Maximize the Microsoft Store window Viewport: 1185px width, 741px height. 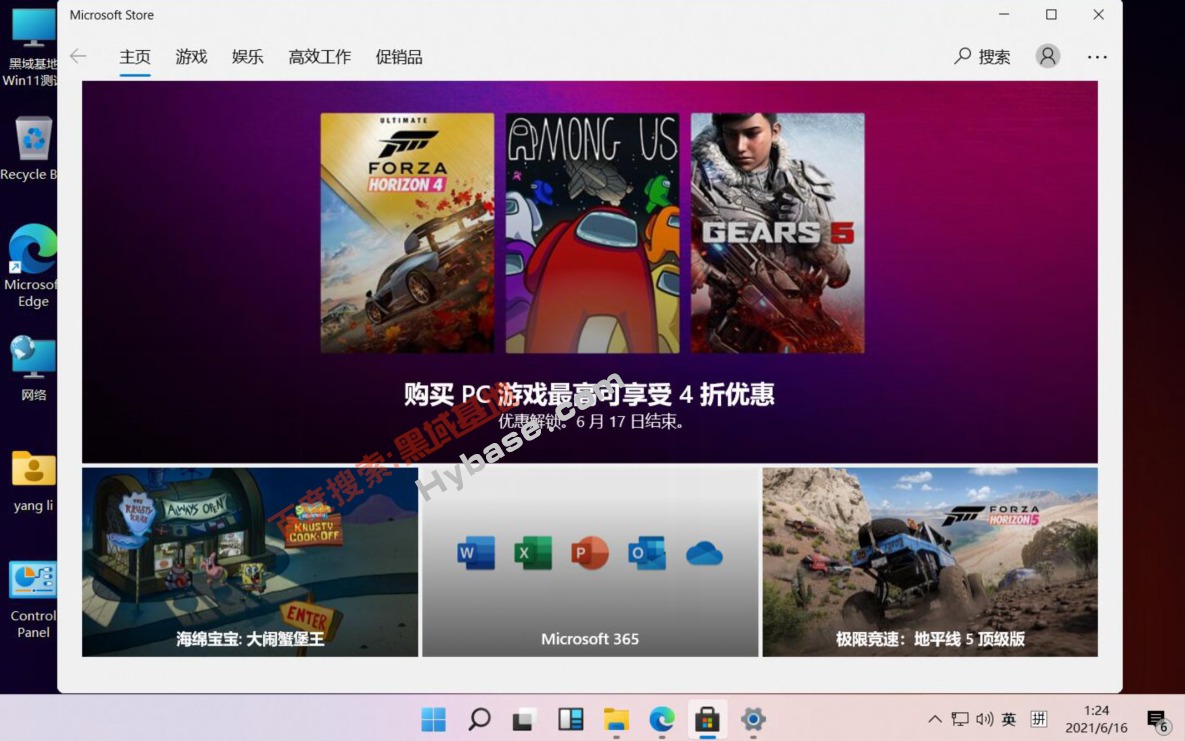[x=1051, y=14]
